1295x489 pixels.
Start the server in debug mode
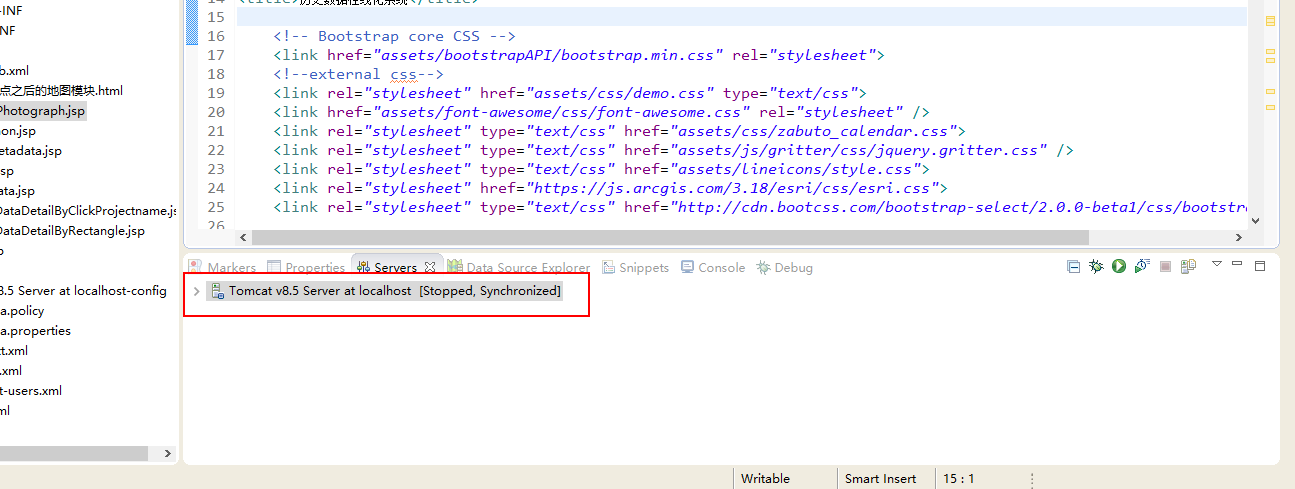[x=1096, y=267]
